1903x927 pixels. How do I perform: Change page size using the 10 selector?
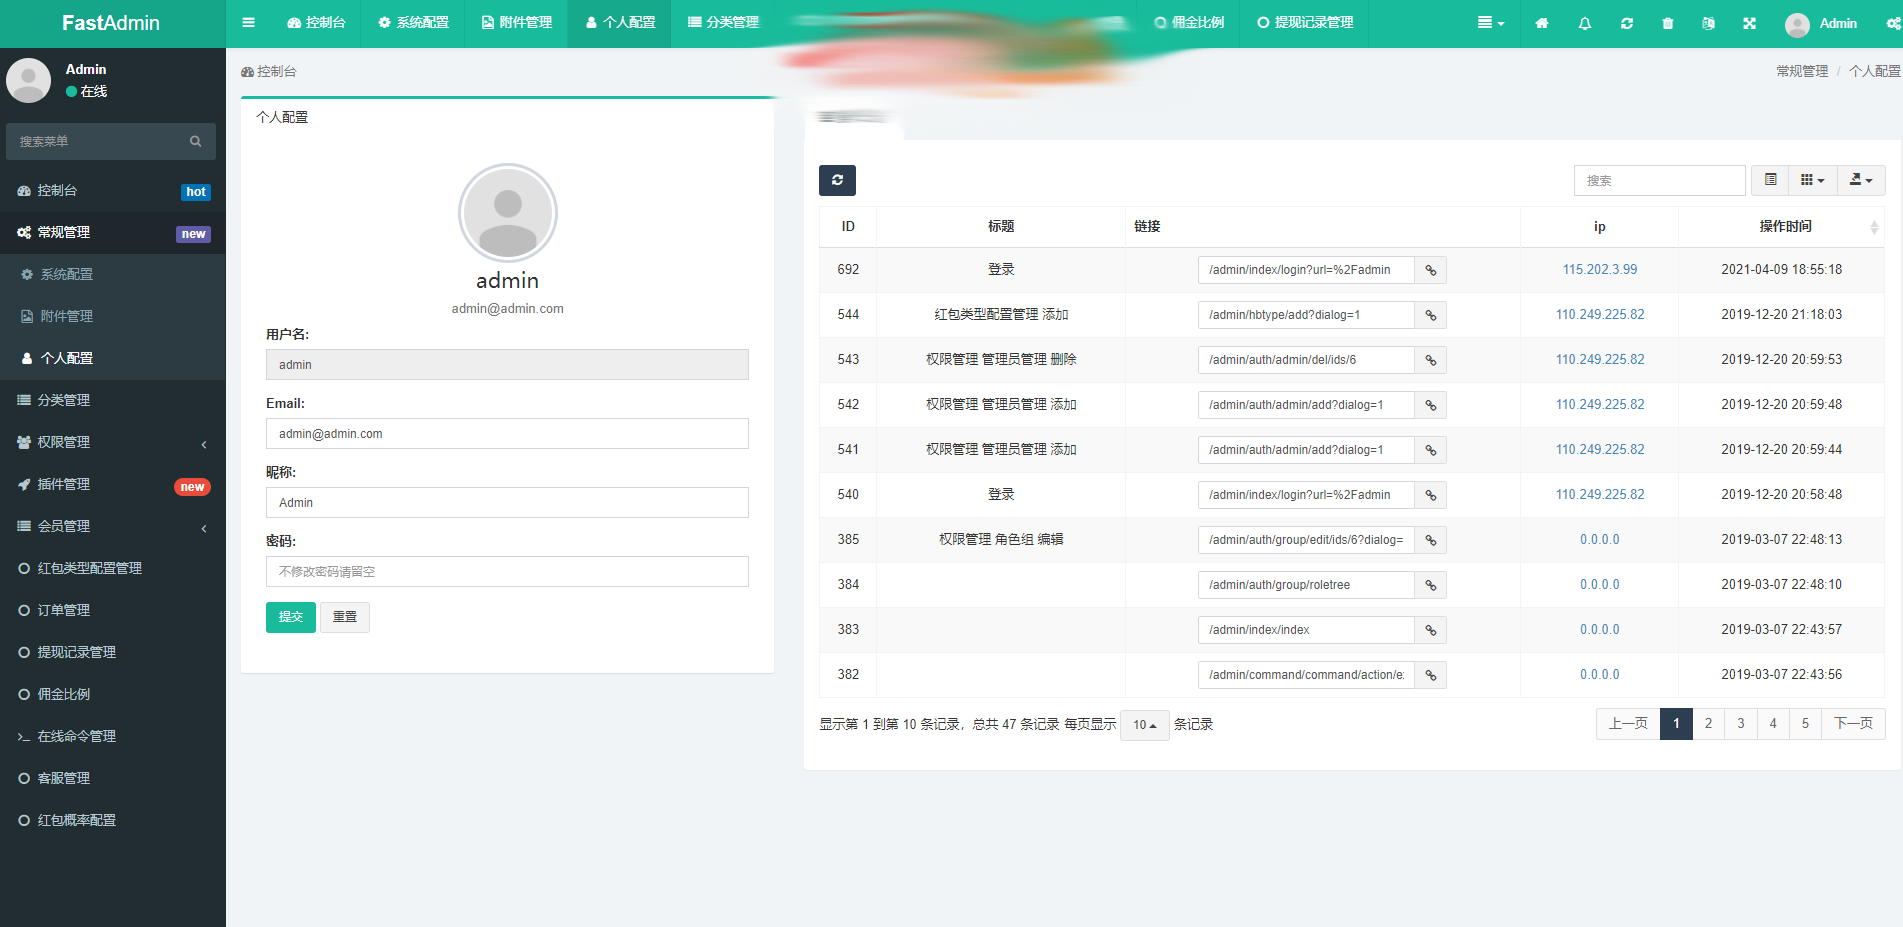tap(1144, 724)
